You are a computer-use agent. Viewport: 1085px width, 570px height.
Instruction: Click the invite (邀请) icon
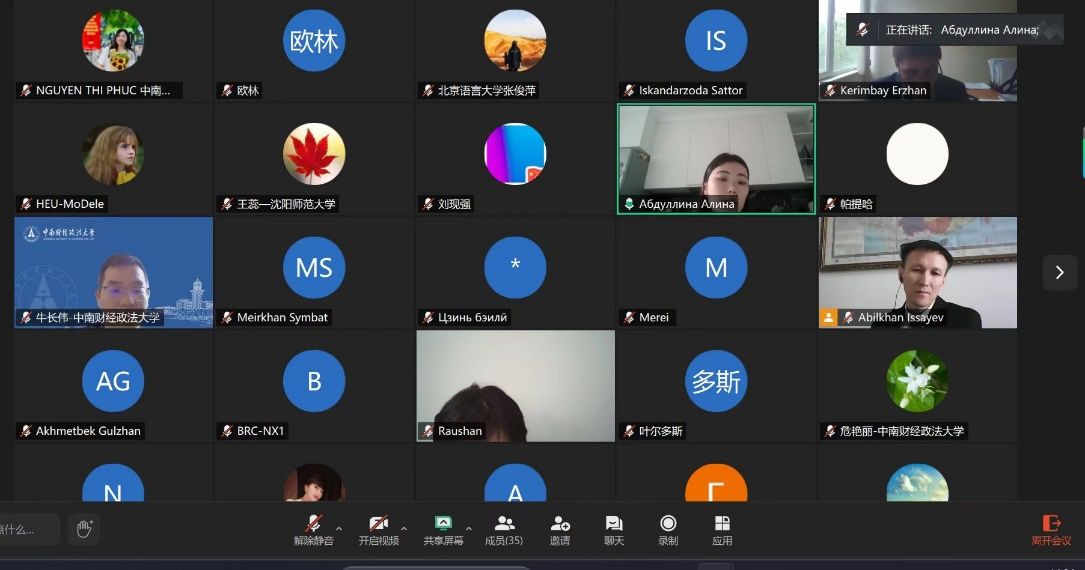[560, 528]
